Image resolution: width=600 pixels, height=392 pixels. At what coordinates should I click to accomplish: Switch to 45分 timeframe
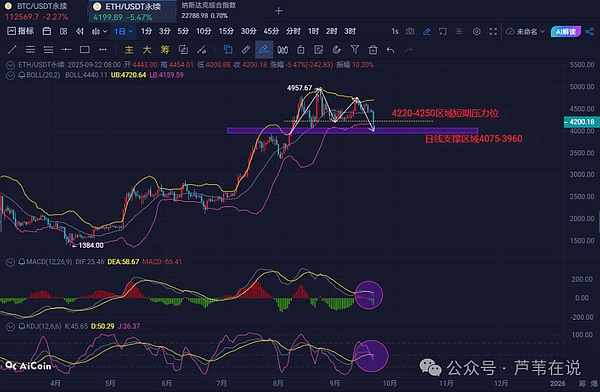click(271, 31)
